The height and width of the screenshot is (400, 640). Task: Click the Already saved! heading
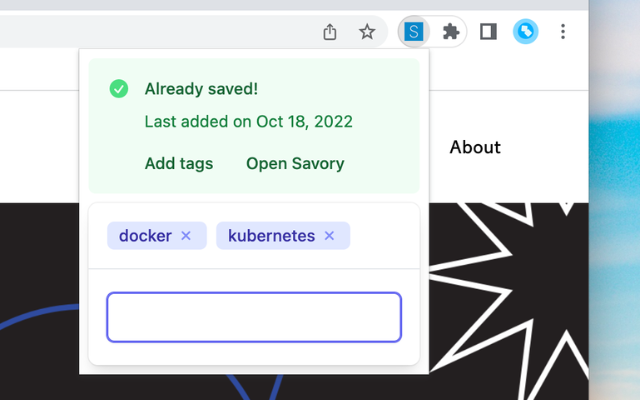pyautogui.click(x=201, y=89)
